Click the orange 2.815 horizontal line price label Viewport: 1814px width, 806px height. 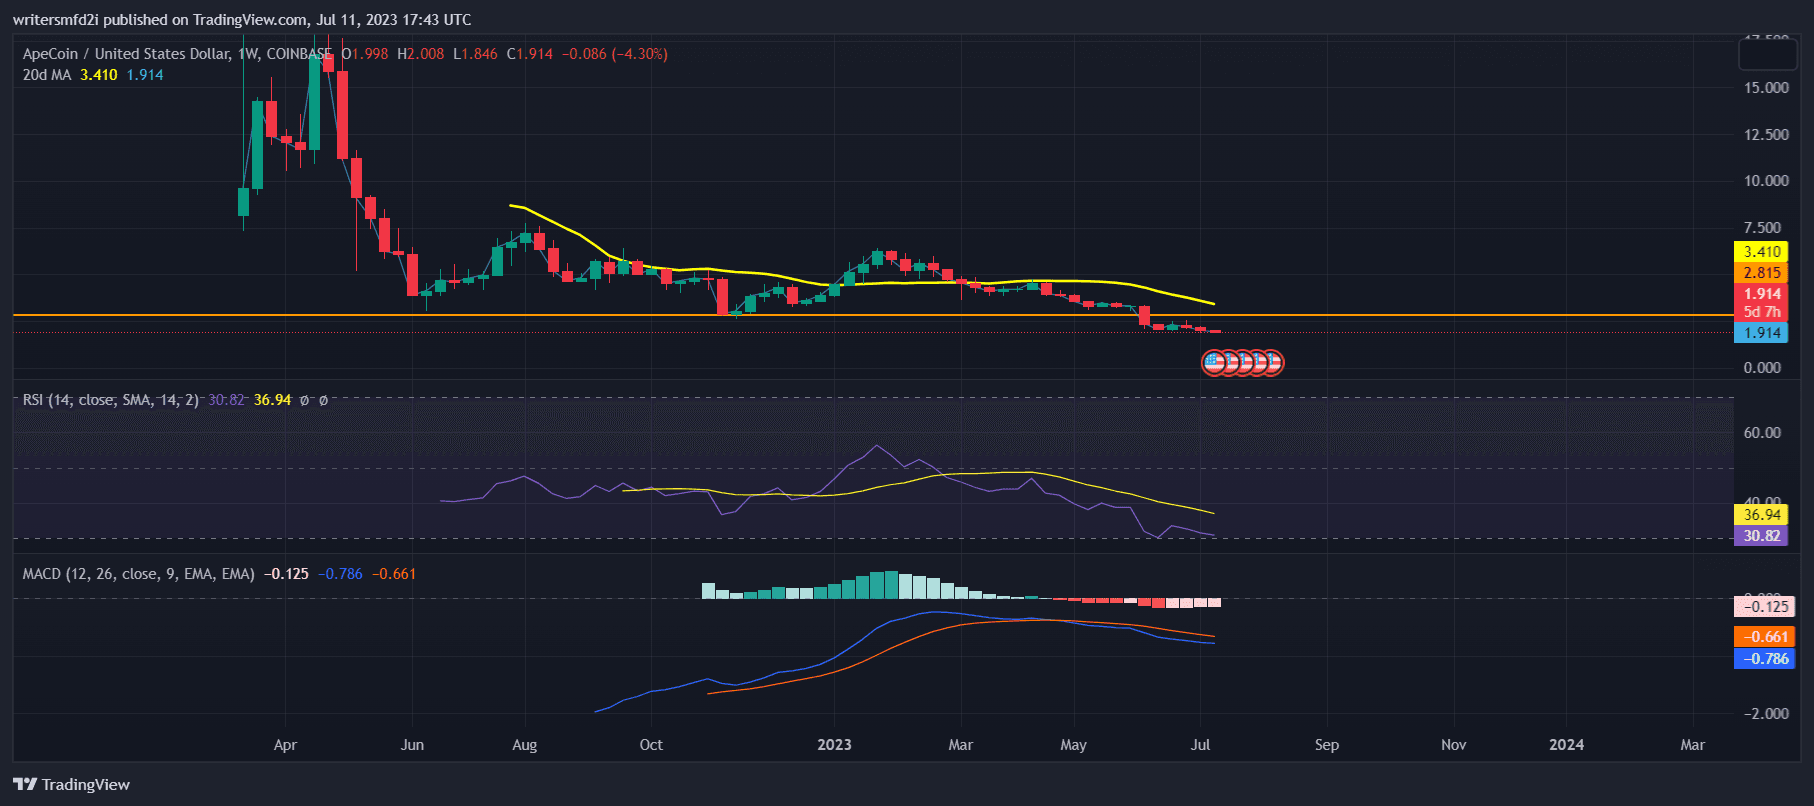(1761, 273)
